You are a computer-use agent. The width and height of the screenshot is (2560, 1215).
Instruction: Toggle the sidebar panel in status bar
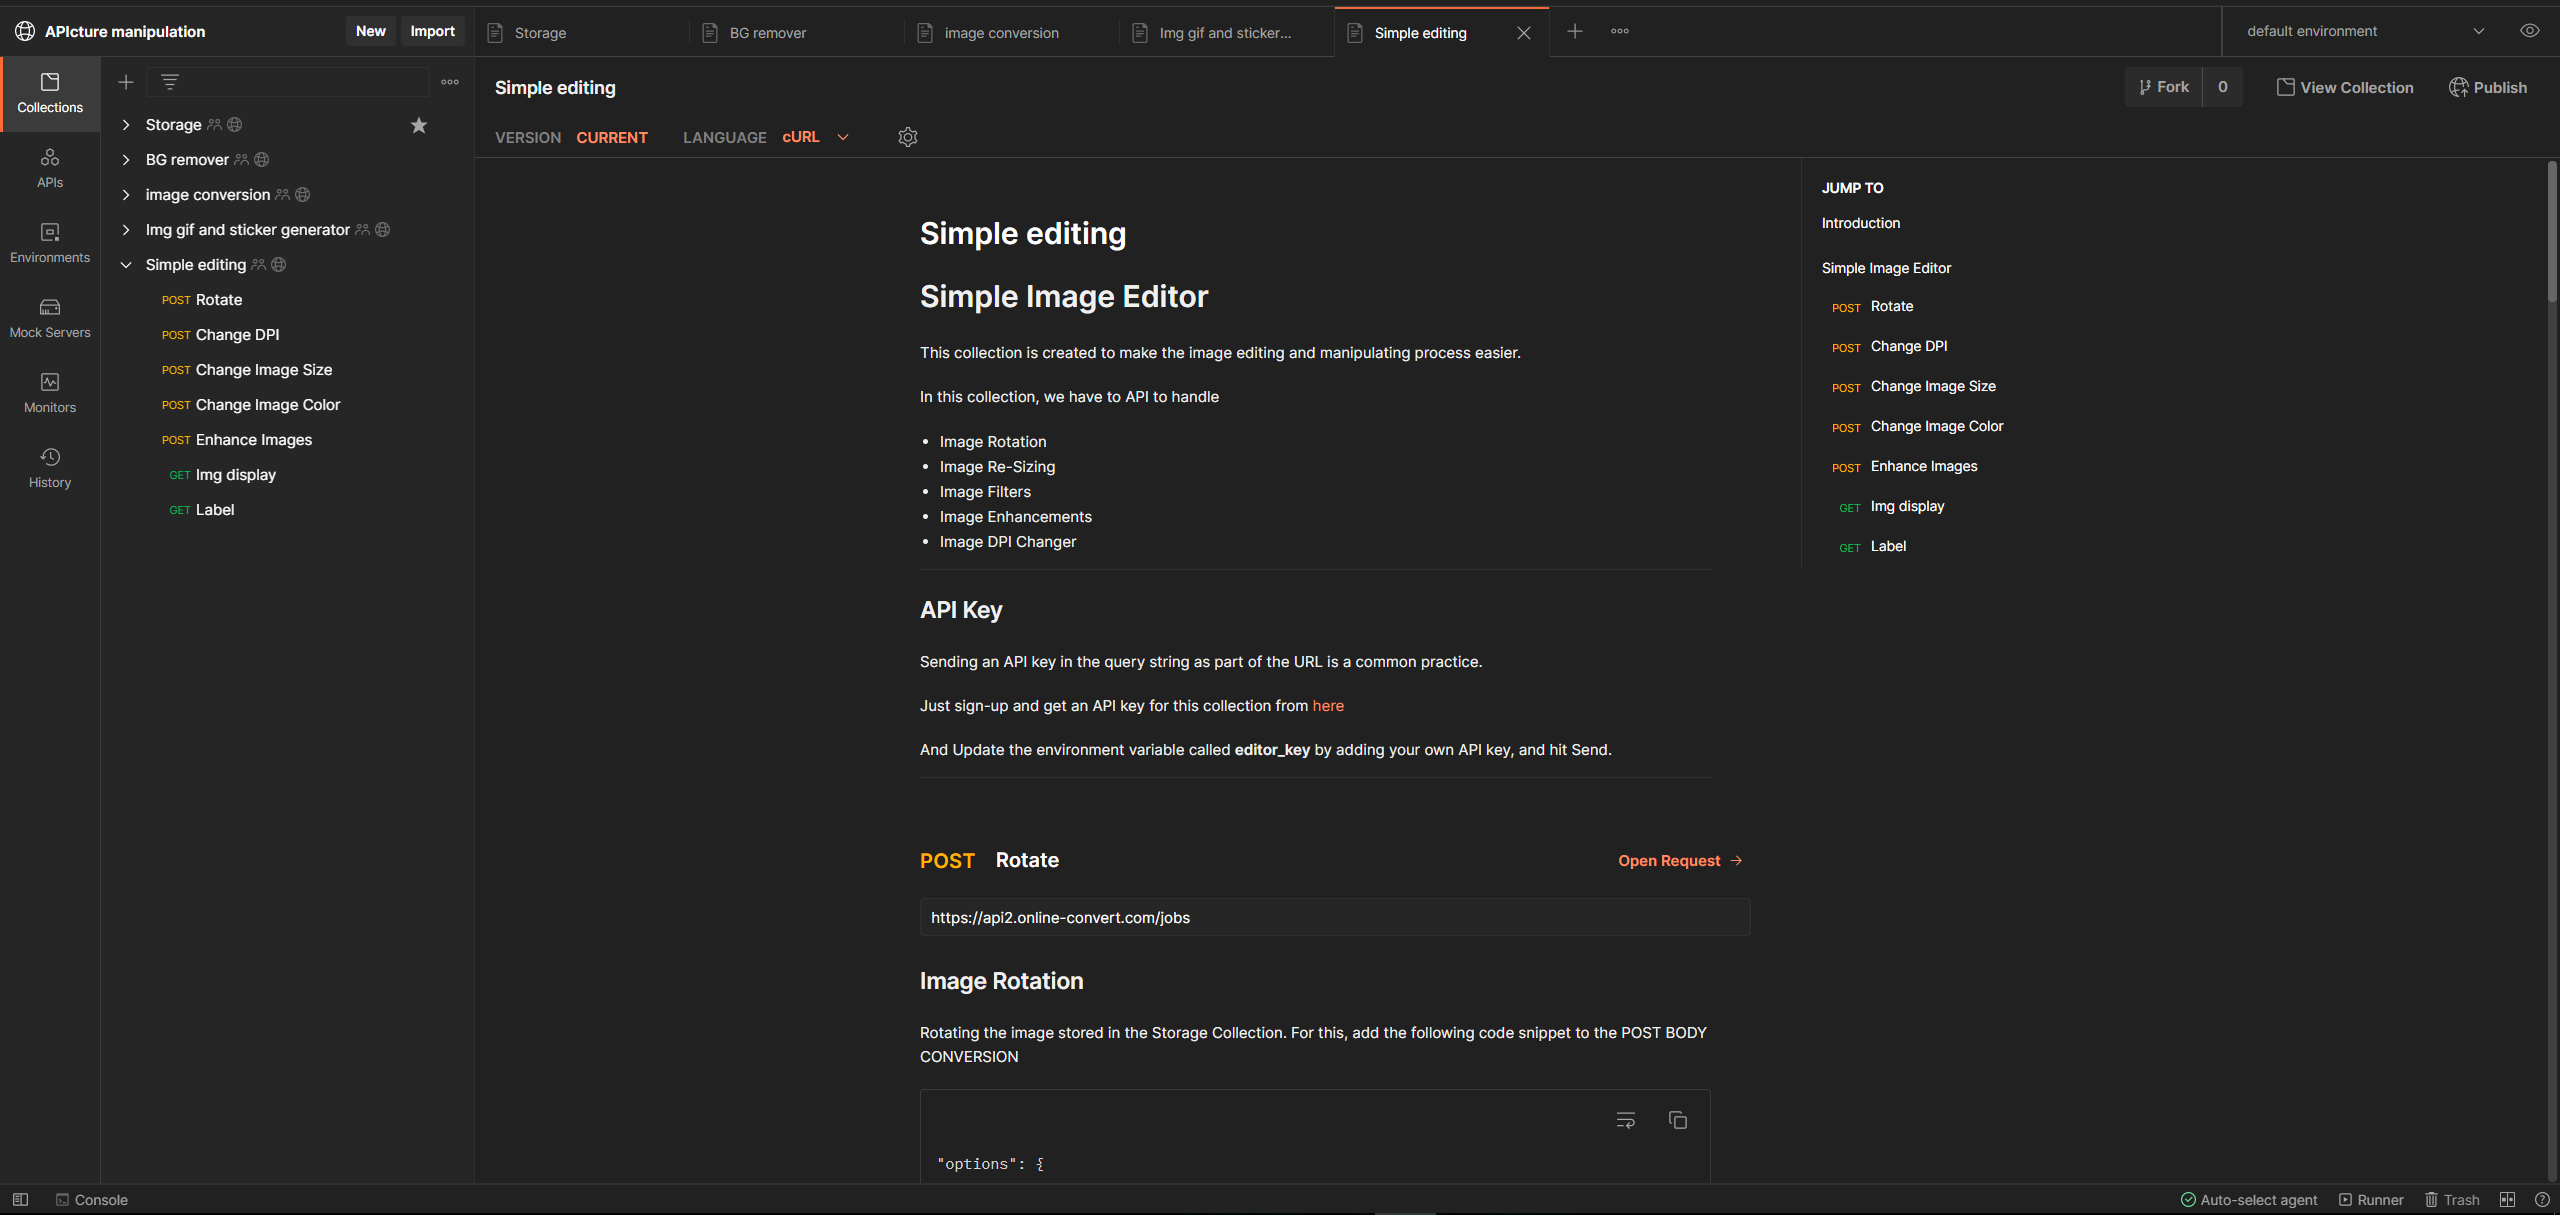pyautogui.click(x=20, y=1200)
